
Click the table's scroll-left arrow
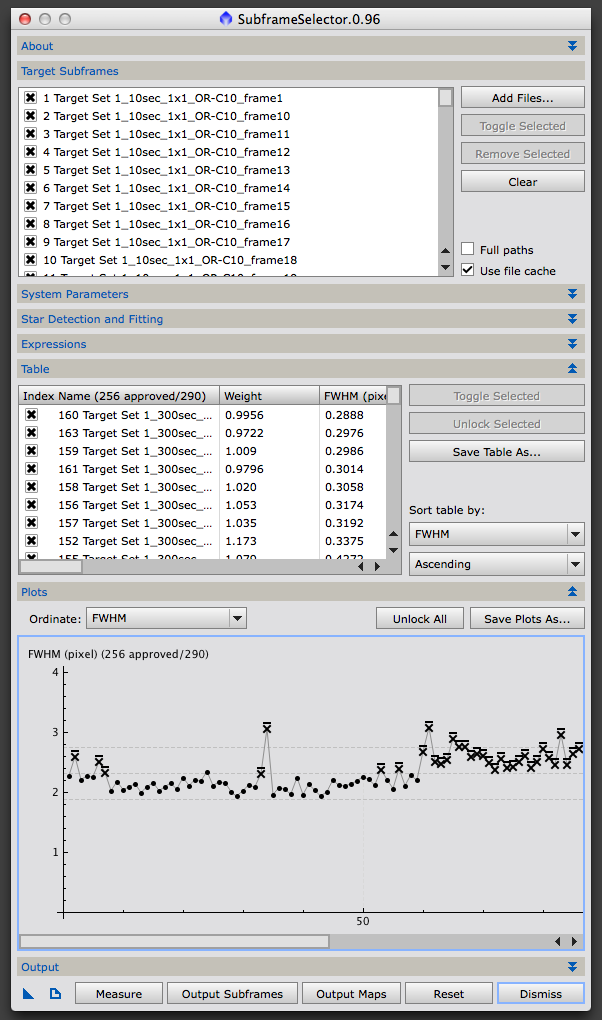(x=363, y=566)
